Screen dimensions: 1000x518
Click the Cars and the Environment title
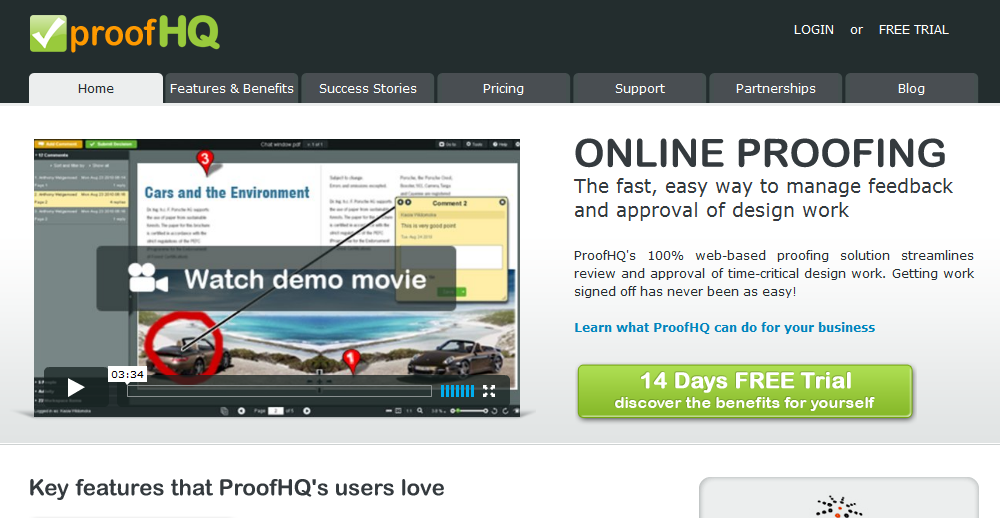227,193
